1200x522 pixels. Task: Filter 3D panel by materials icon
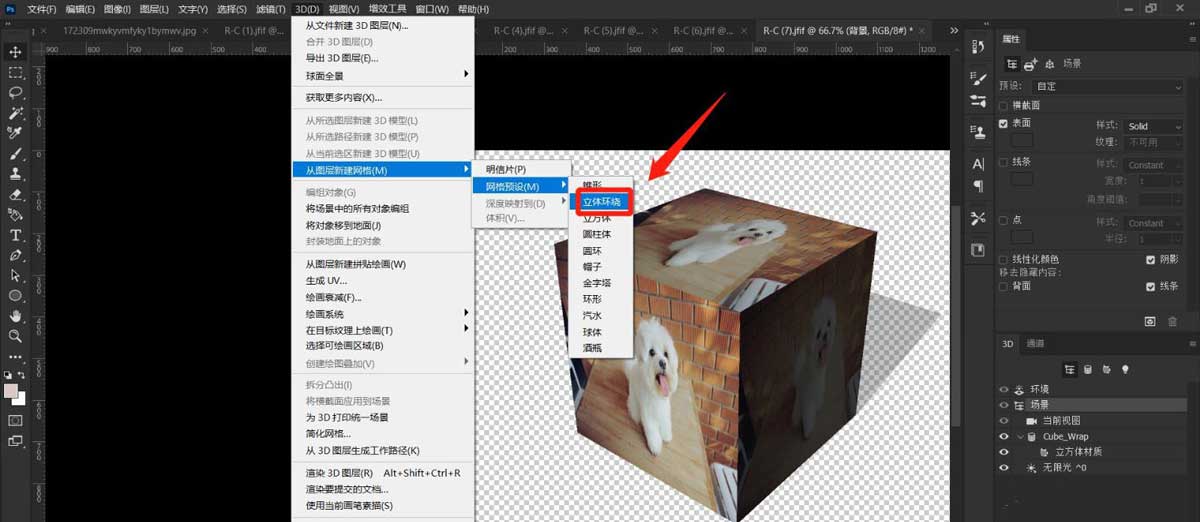(1107, 369)
